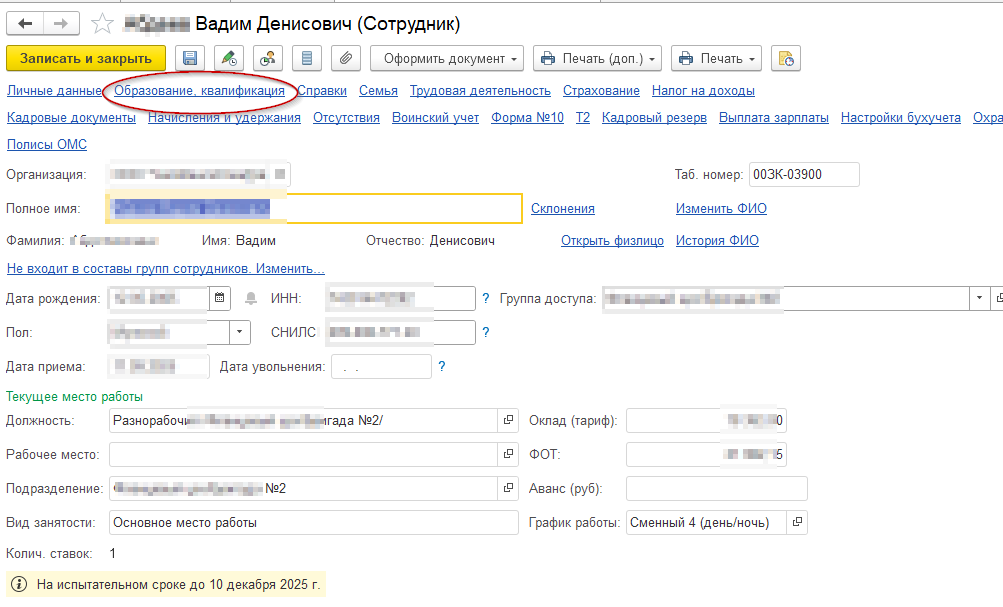Click the bell reminder icon near birth date

[x=250, y=298]
